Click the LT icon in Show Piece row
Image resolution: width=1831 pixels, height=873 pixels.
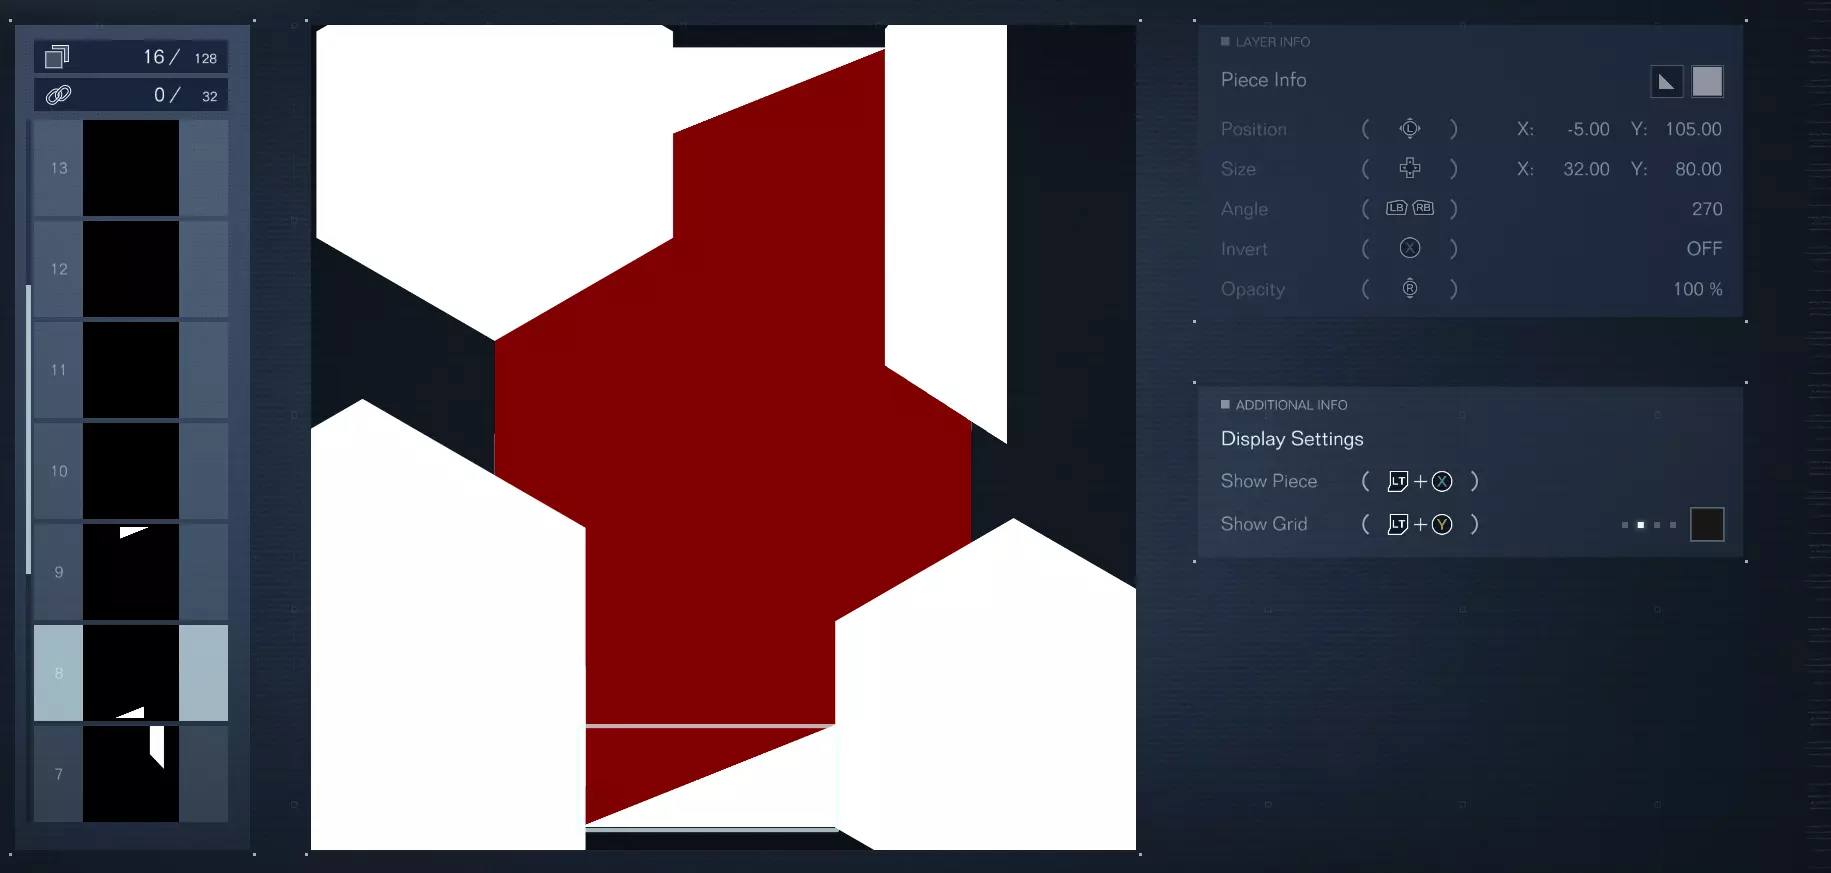(x=1398, y=481)
